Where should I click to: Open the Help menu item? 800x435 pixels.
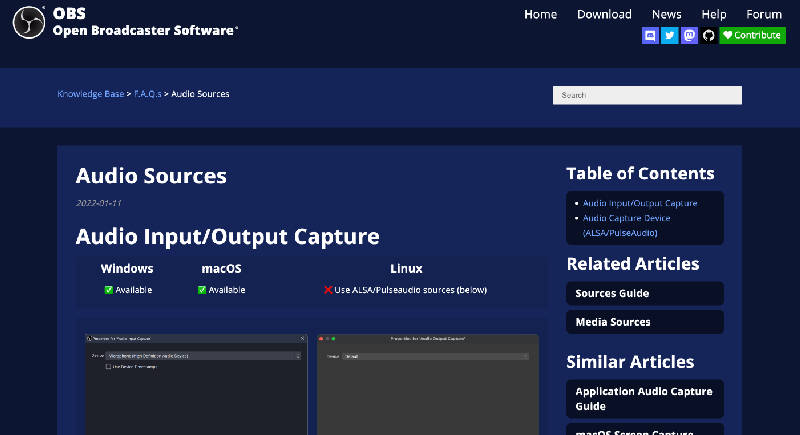(714, 14)
